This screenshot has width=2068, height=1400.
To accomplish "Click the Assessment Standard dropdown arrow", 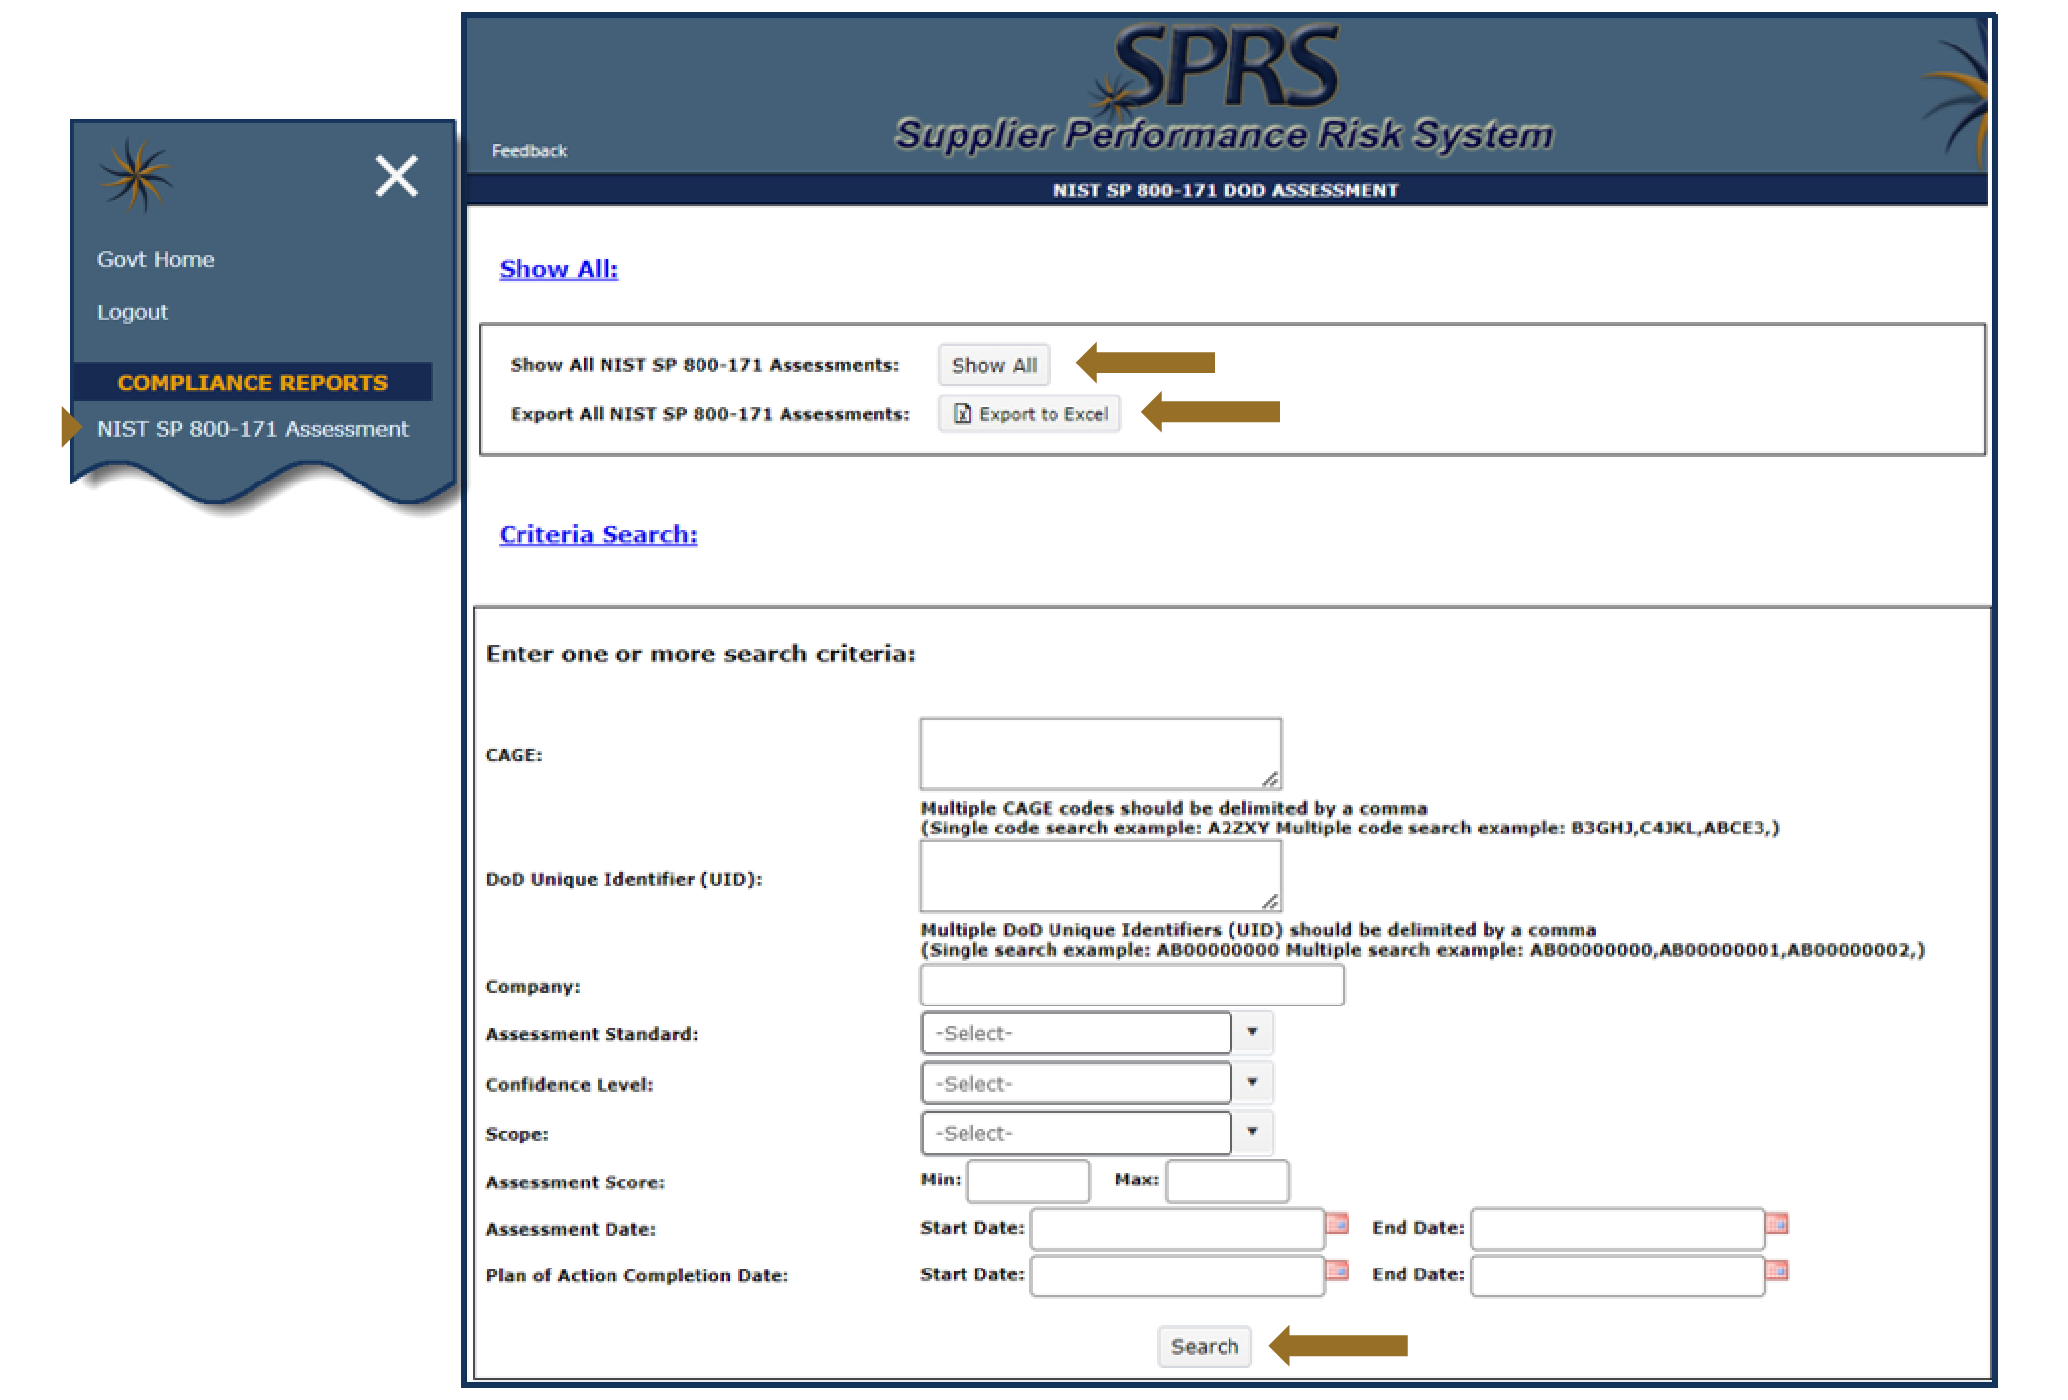I will 1252,1032.
